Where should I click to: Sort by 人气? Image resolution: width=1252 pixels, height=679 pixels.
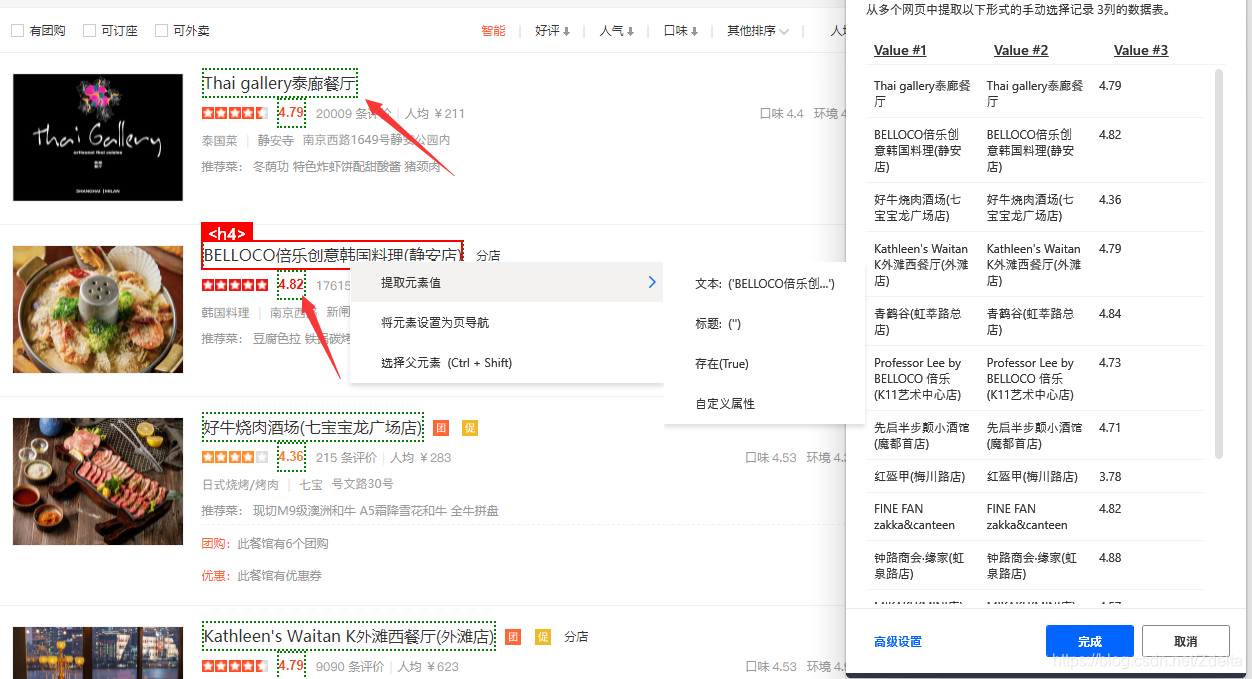[x=617, y=31]
